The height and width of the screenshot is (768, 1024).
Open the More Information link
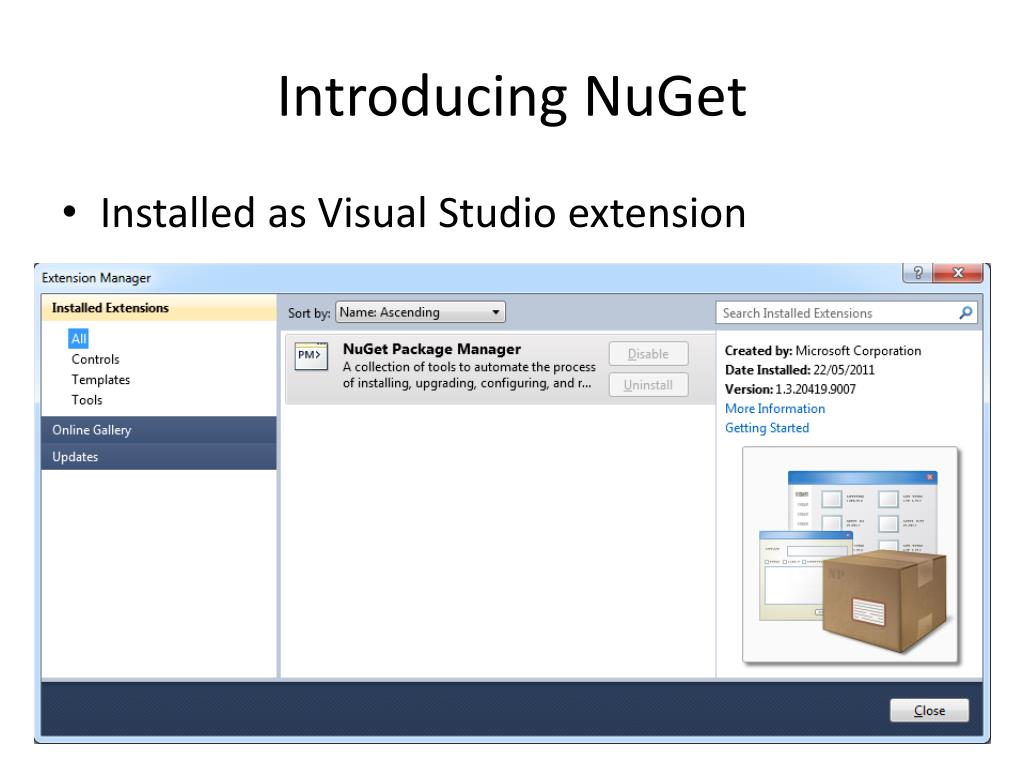[x=775, y=408]
